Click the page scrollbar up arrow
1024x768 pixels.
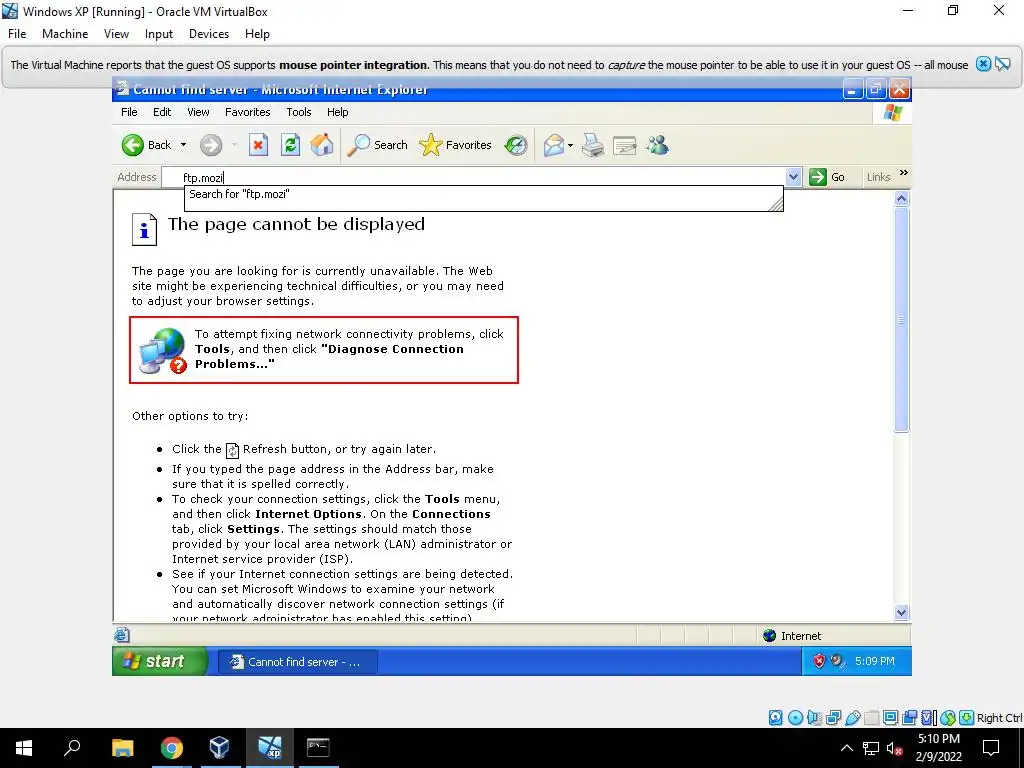pos(902,199)
